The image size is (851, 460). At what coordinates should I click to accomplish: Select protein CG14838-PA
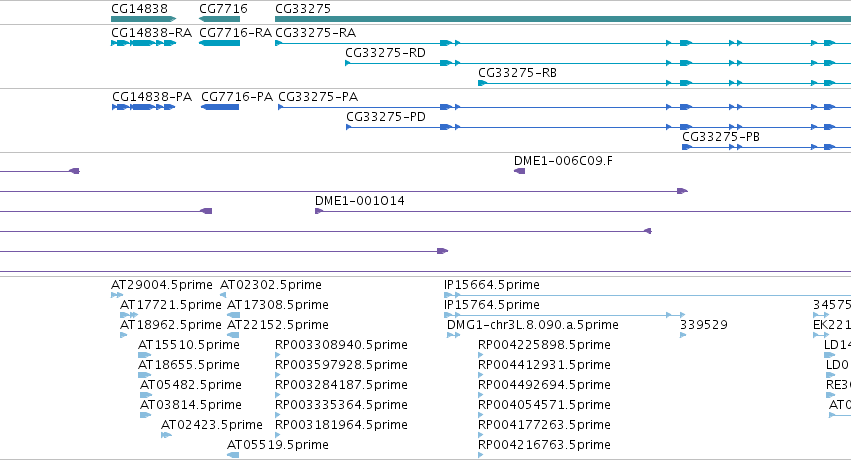pos(152,97)
